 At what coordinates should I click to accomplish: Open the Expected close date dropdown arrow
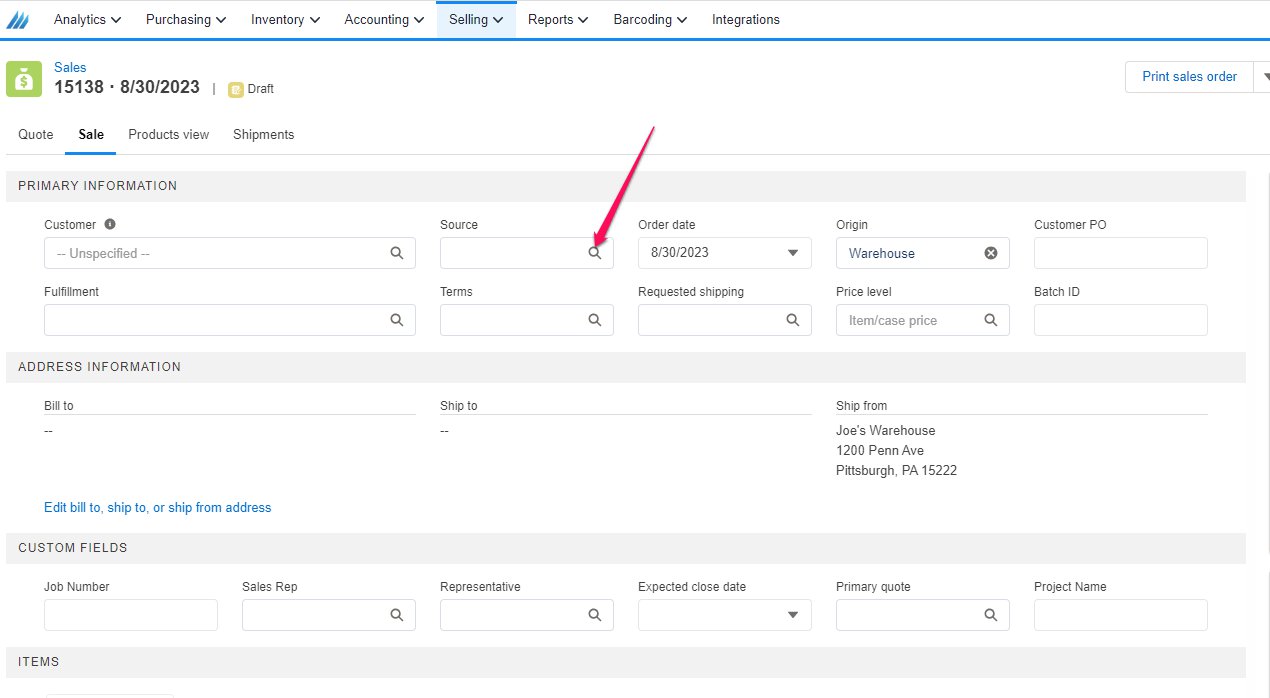point(793,615)
